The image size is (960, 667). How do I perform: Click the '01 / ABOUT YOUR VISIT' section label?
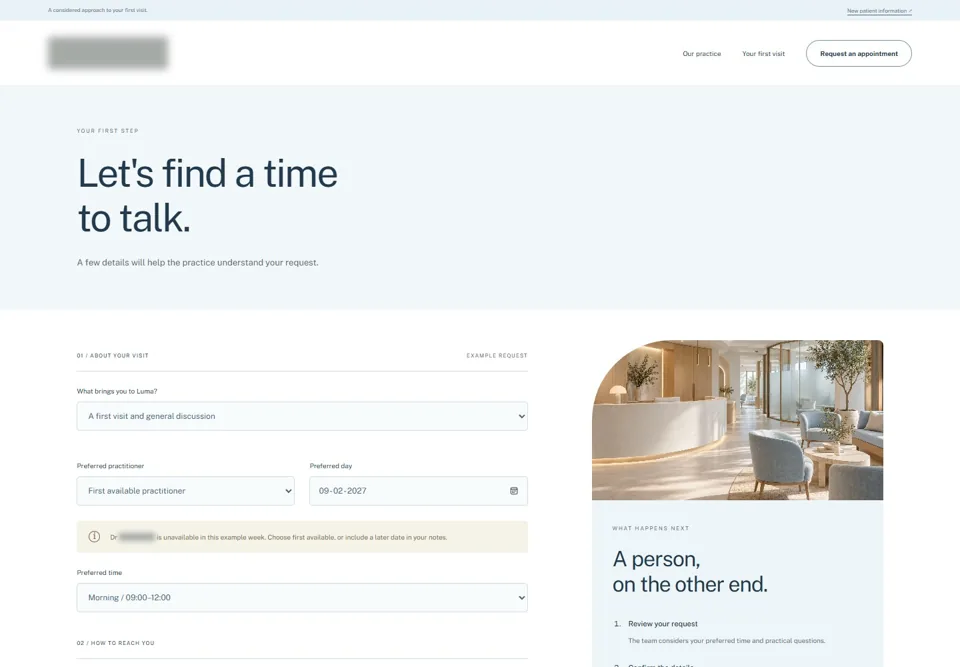pyautogui.click(x=113, y=355)
